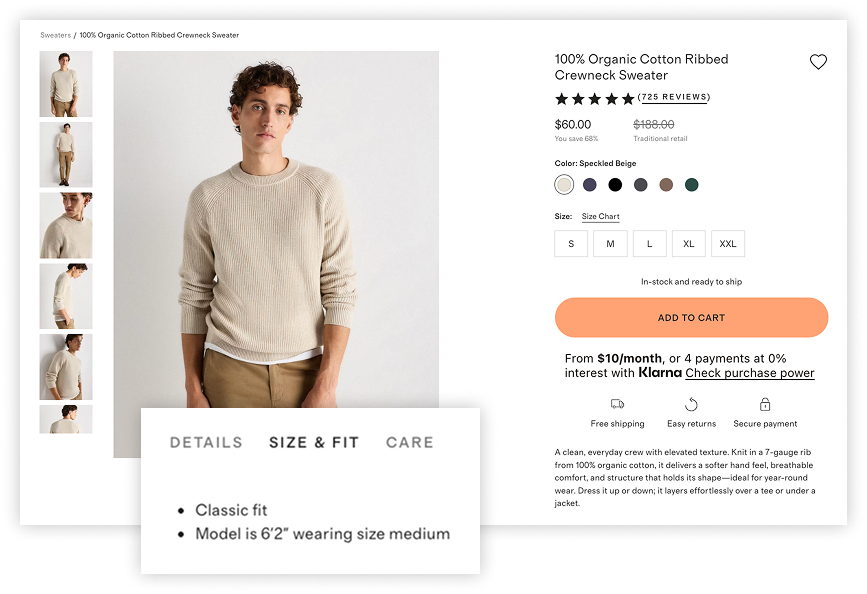Click the easy returns arrow icon
The width and height of the screenshot is (867, 594).
(x=692, y=406)
